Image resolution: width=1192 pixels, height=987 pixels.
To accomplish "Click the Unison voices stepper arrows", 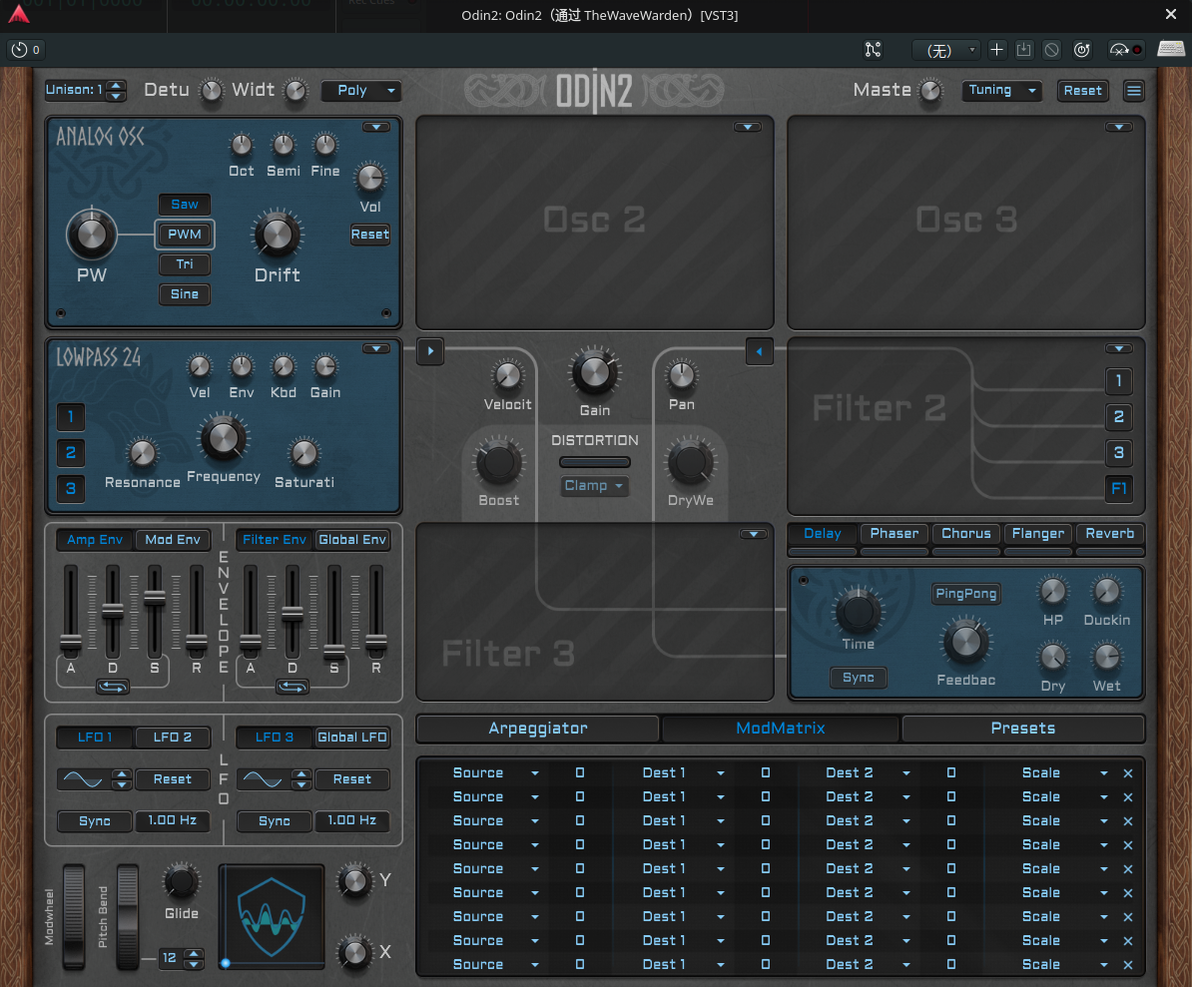I will pyautogui.click(x=116, y=90).
